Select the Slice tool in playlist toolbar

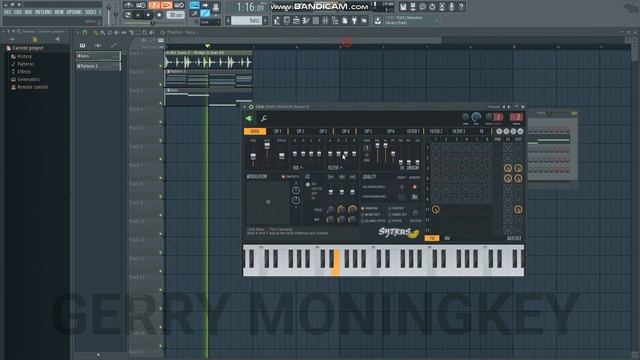(x=131, y=32)
